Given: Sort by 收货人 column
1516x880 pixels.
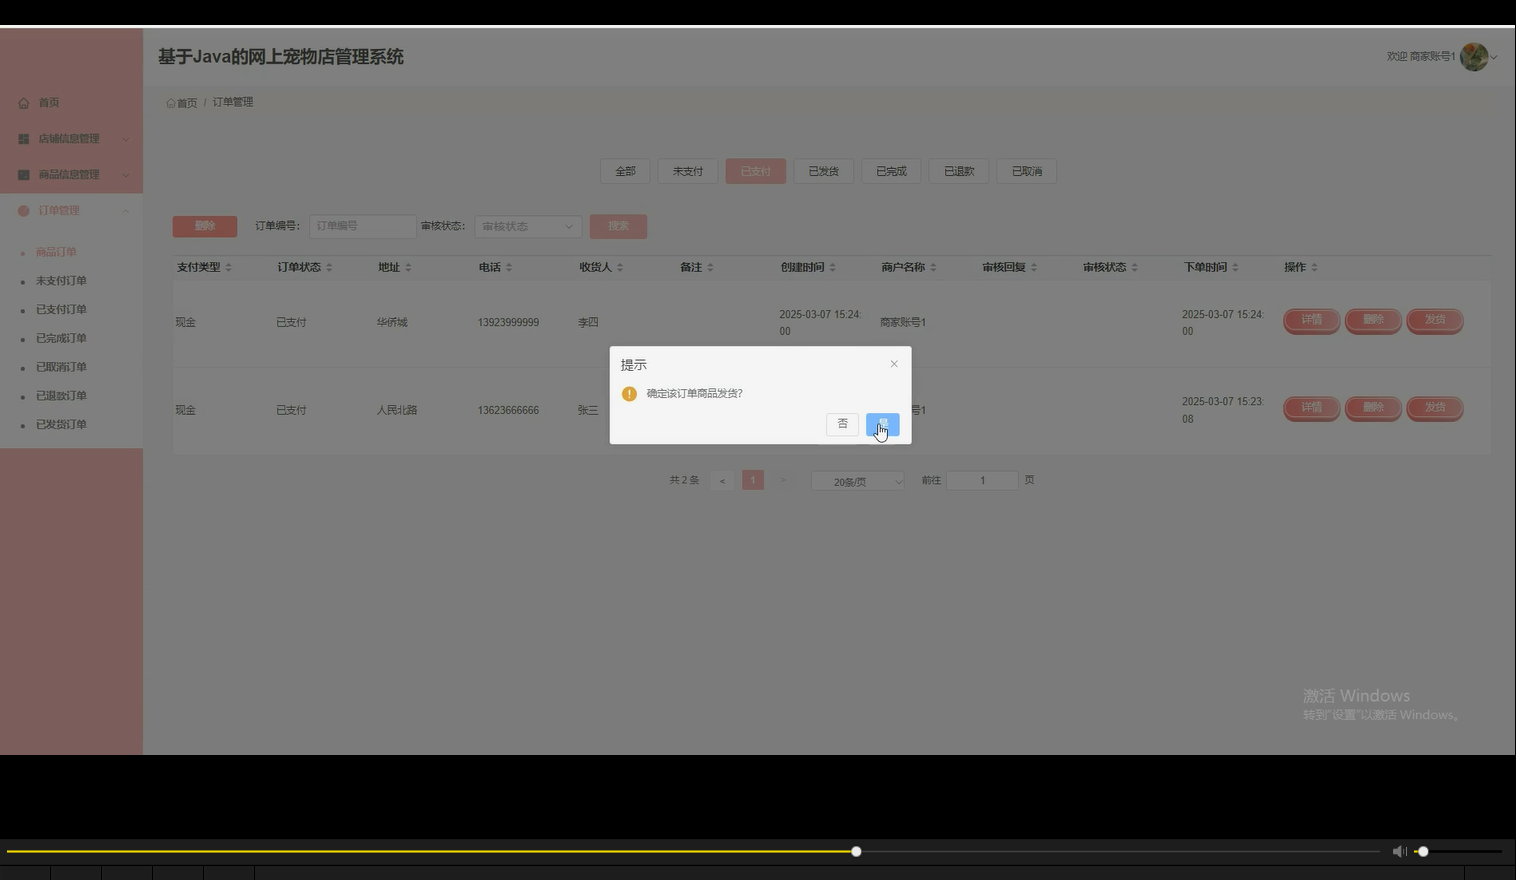Looking at the screenshot, I should tap(620, 267).
